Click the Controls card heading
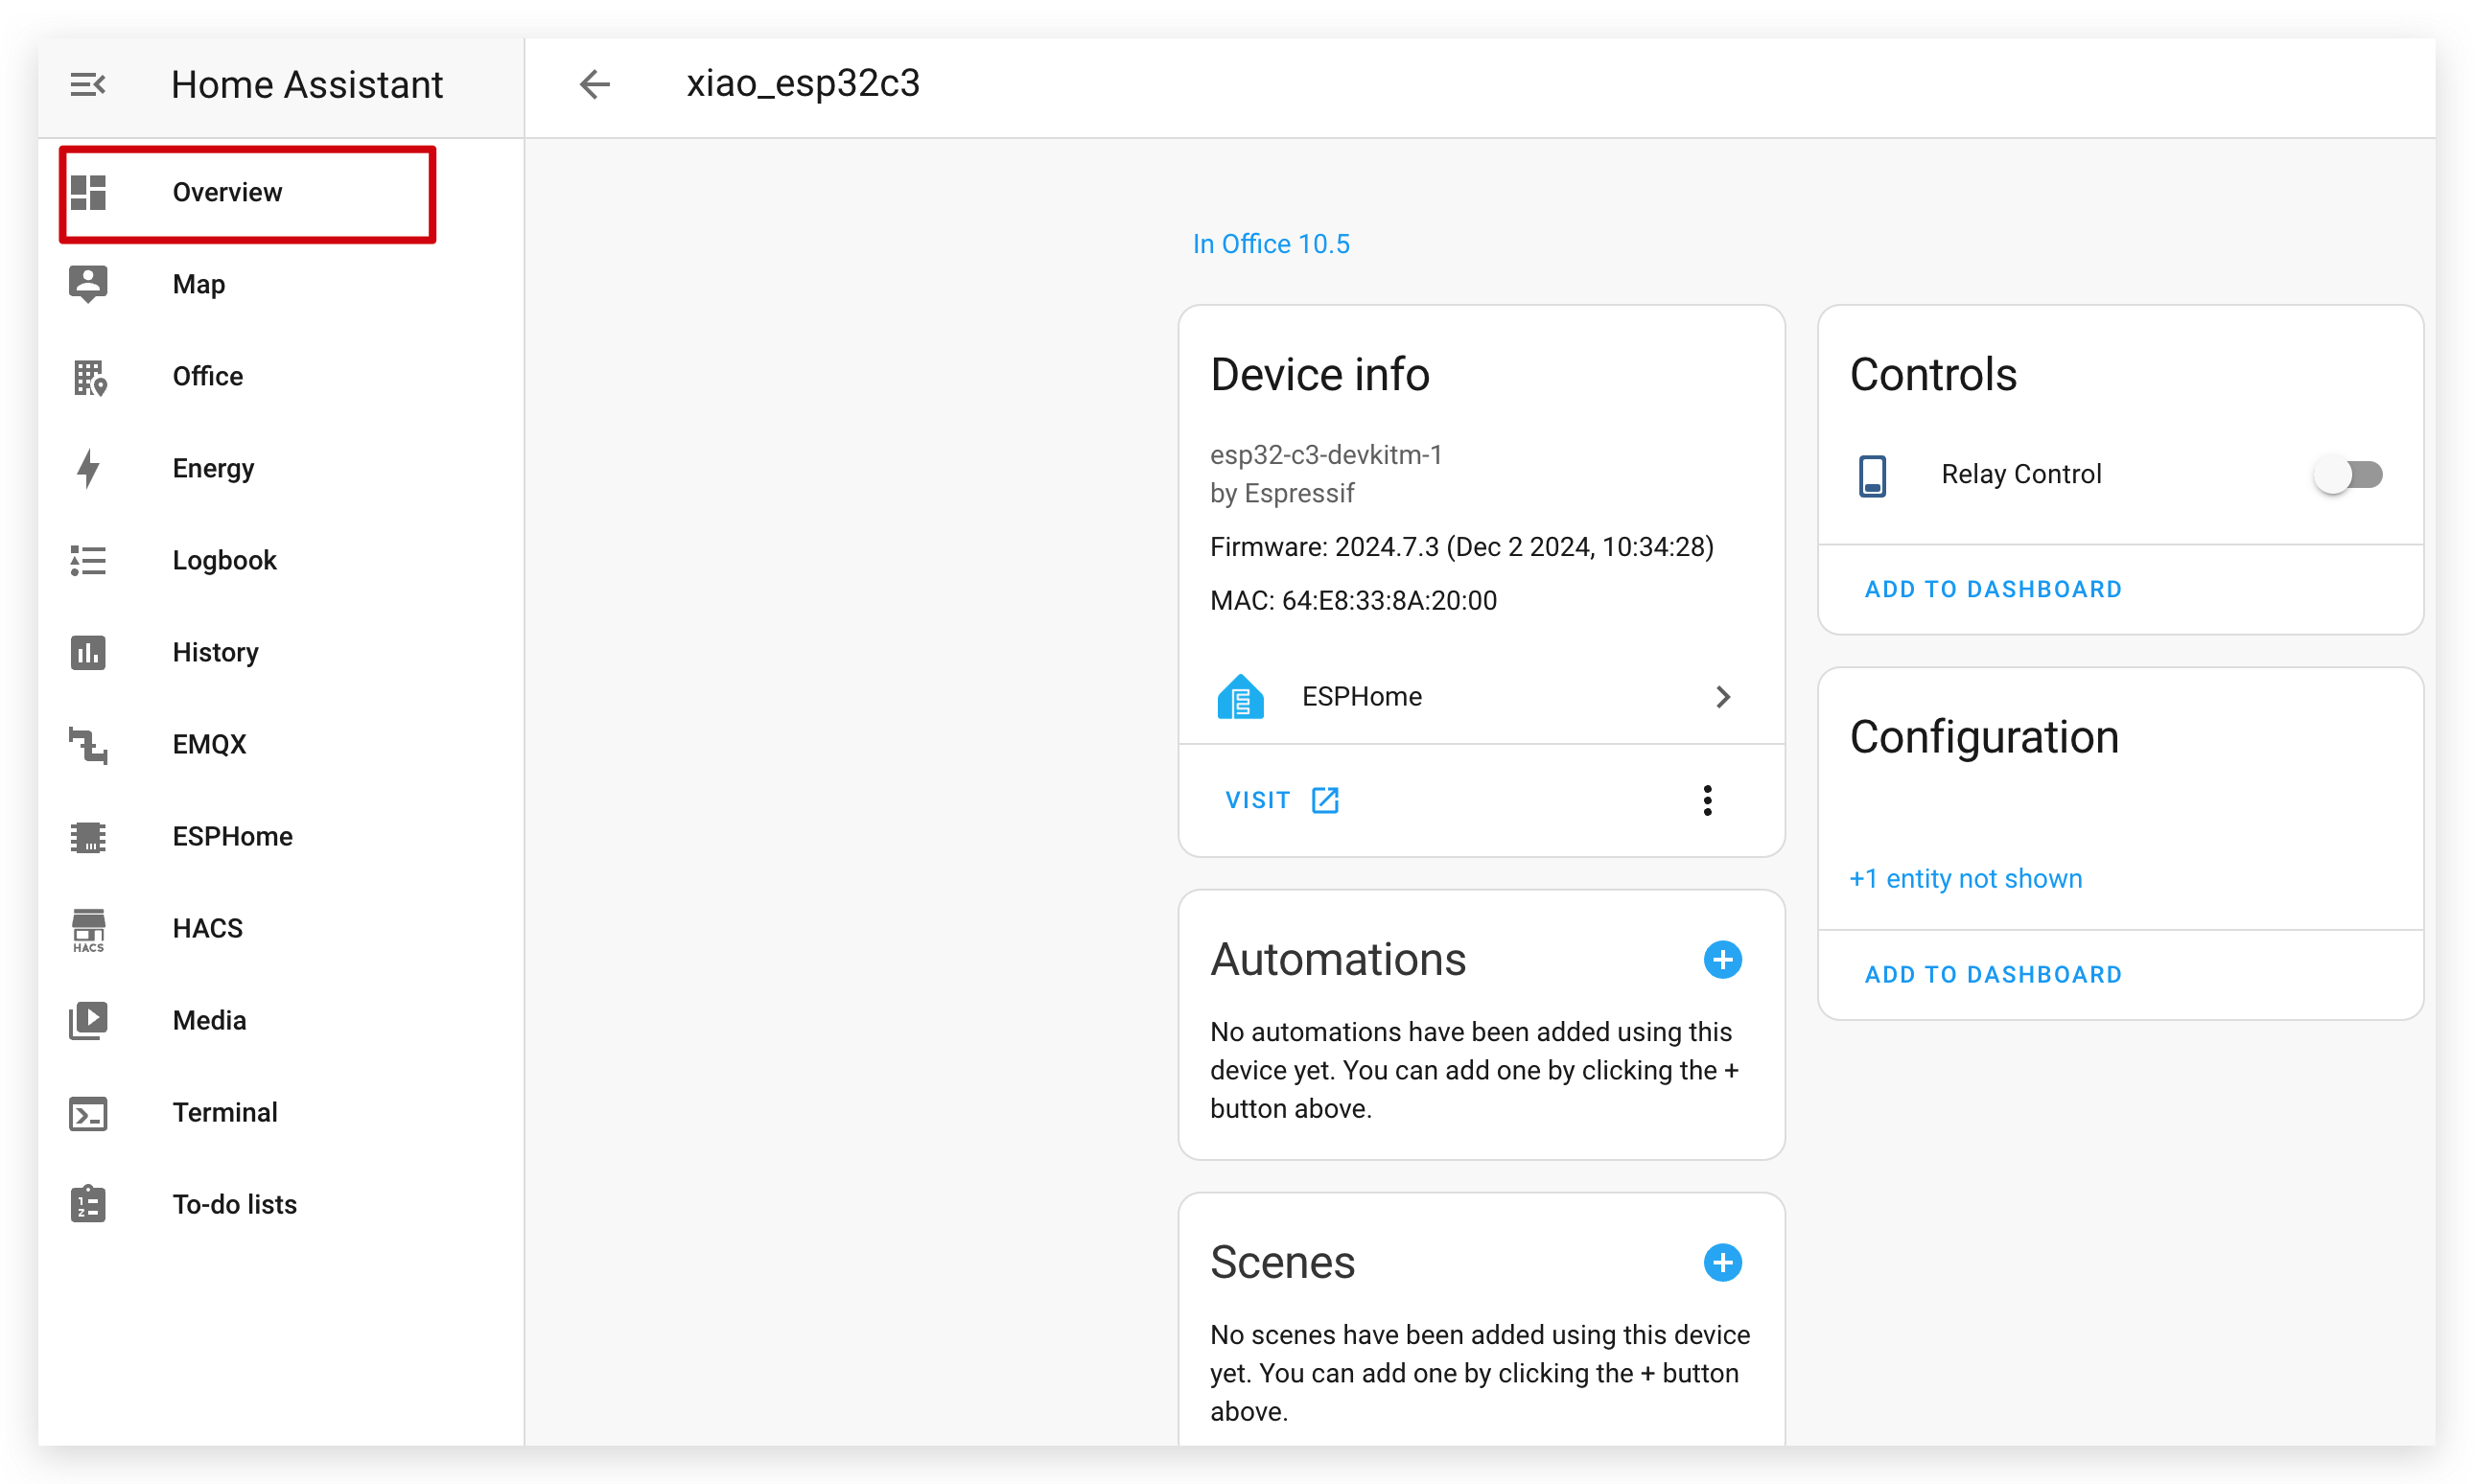This screenshot has width=2474, height=1484. click(1933, 375)
